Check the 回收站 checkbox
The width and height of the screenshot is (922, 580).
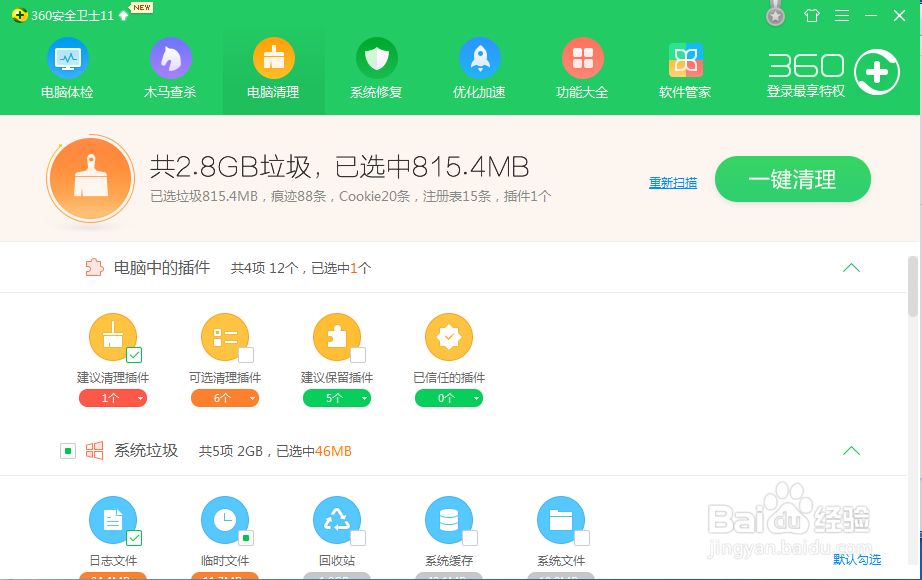358,538
